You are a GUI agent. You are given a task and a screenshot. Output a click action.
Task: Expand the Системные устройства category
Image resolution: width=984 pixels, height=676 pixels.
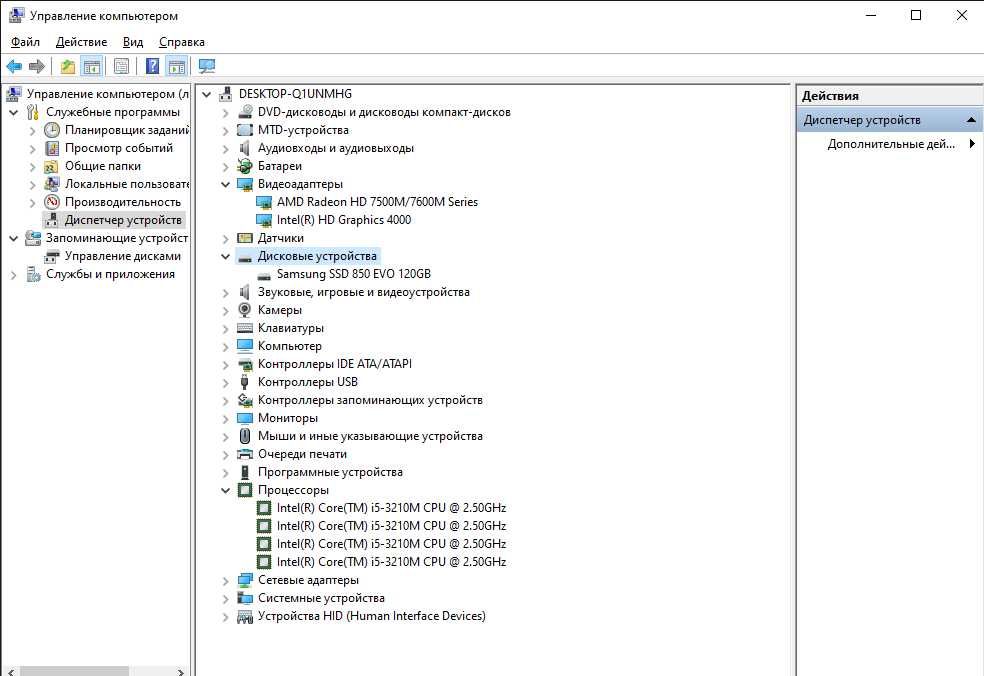point(225,599)
